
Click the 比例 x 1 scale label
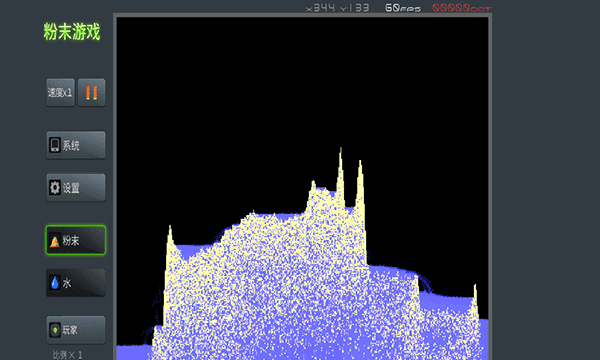pos(67,355)
